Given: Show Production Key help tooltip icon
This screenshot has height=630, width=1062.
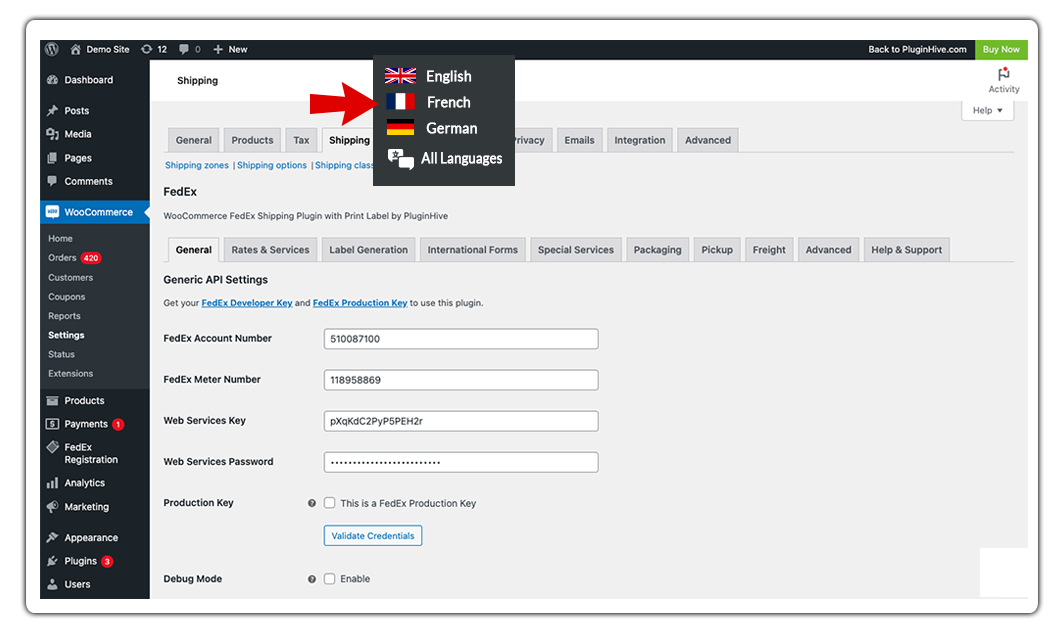Looking at the screenshot, I should click(312, 503).
